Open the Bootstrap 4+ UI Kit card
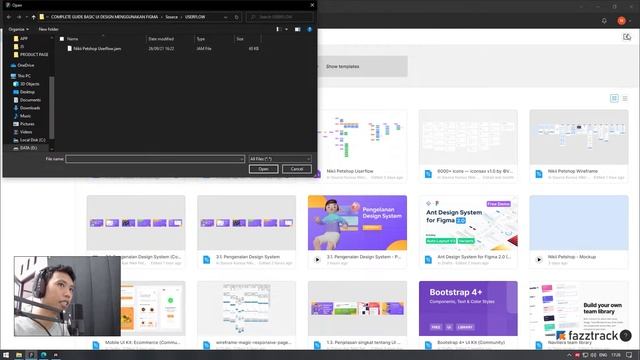The height and width of the screenshot is (360, 640). point(468,315)
